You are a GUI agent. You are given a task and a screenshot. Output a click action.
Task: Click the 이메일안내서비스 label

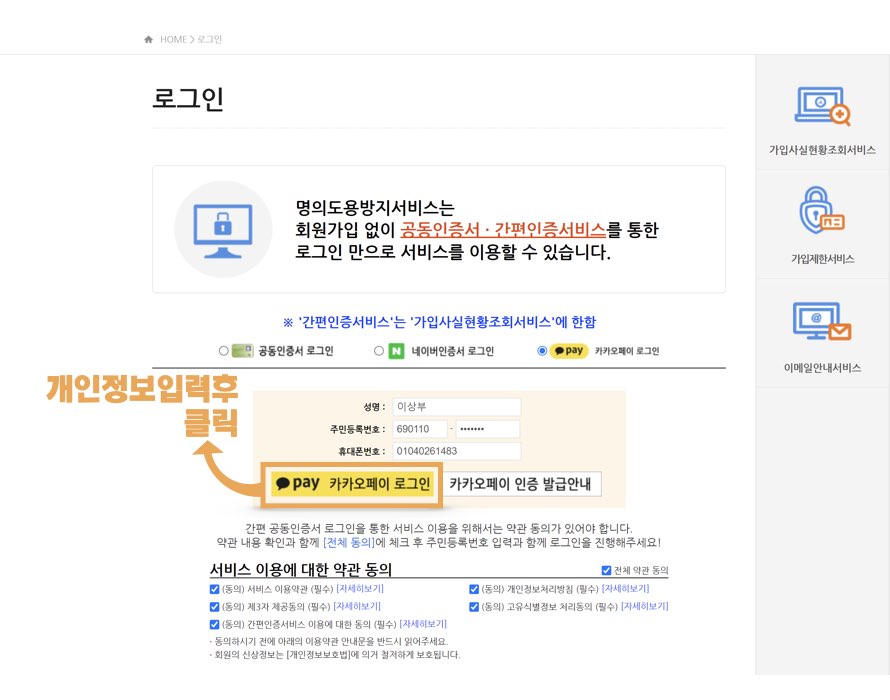point(822,368)
